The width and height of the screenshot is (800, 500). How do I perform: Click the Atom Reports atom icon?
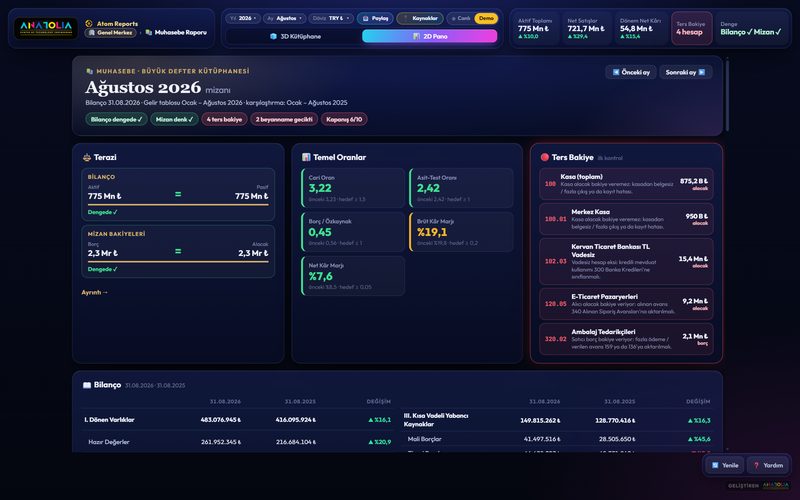coord(89,23)
